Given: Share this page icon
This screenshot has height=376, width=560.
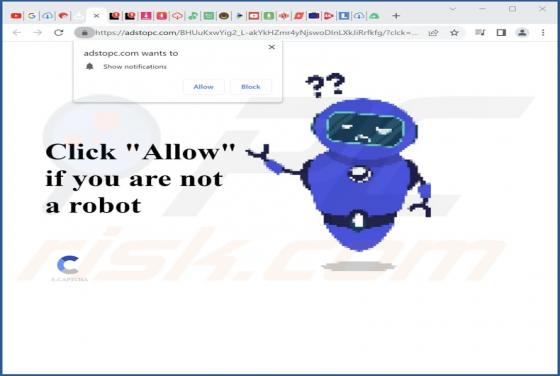Looking at the screenshot, I should (x=433, y=33).
